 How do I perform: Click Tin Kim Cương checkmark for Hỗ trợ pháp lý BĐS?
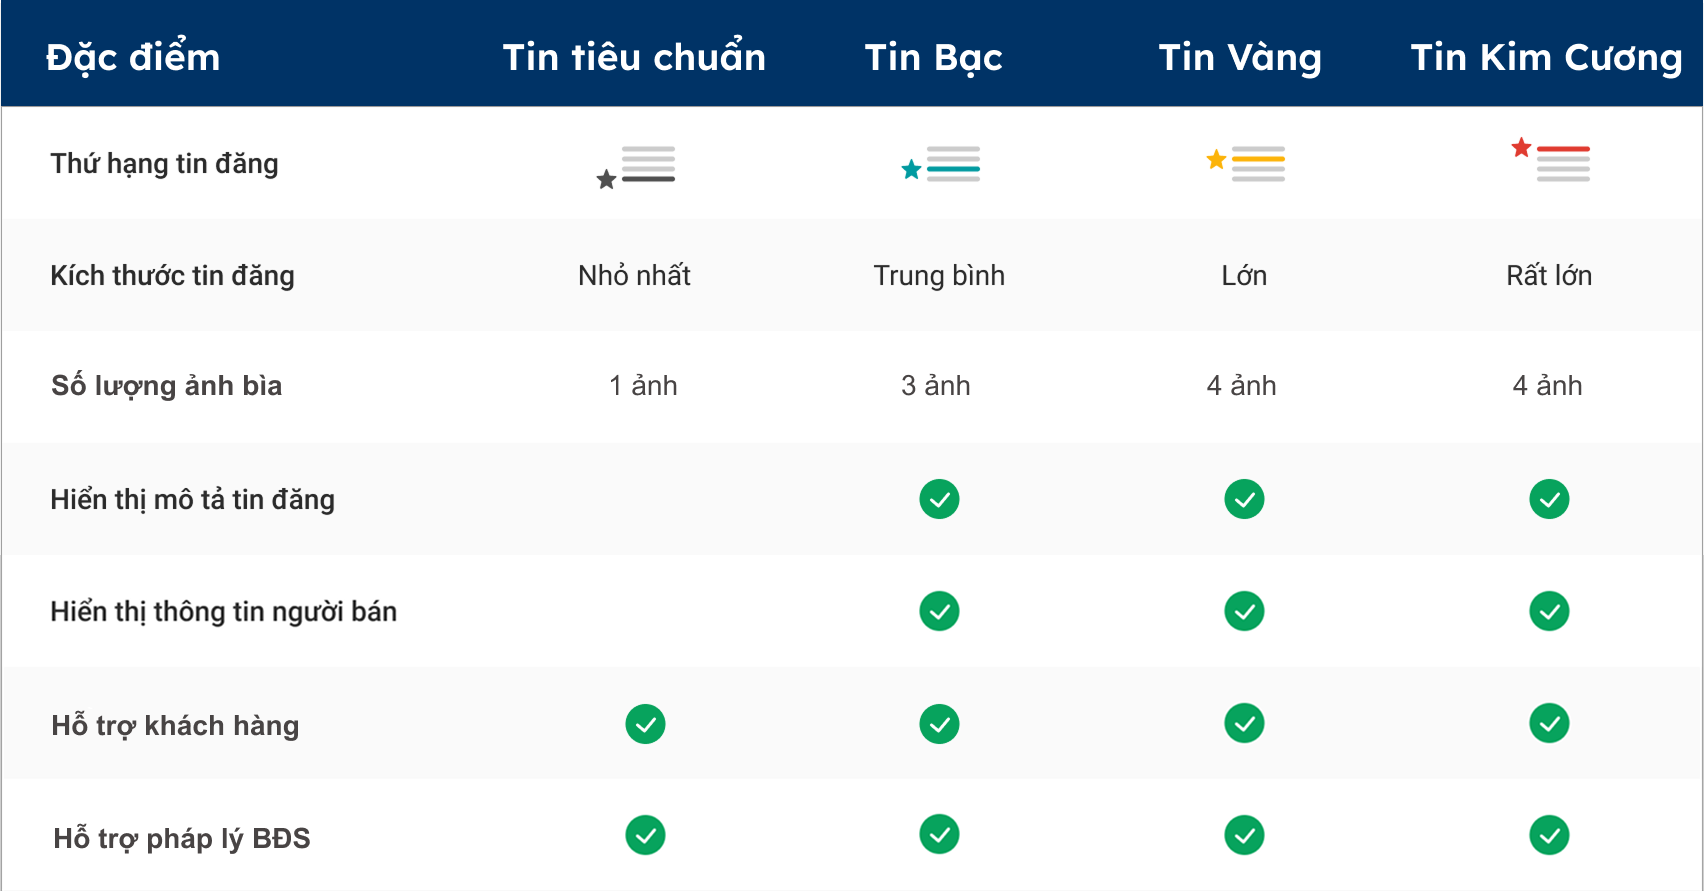pyautogui.click(x=1549, y=835)
